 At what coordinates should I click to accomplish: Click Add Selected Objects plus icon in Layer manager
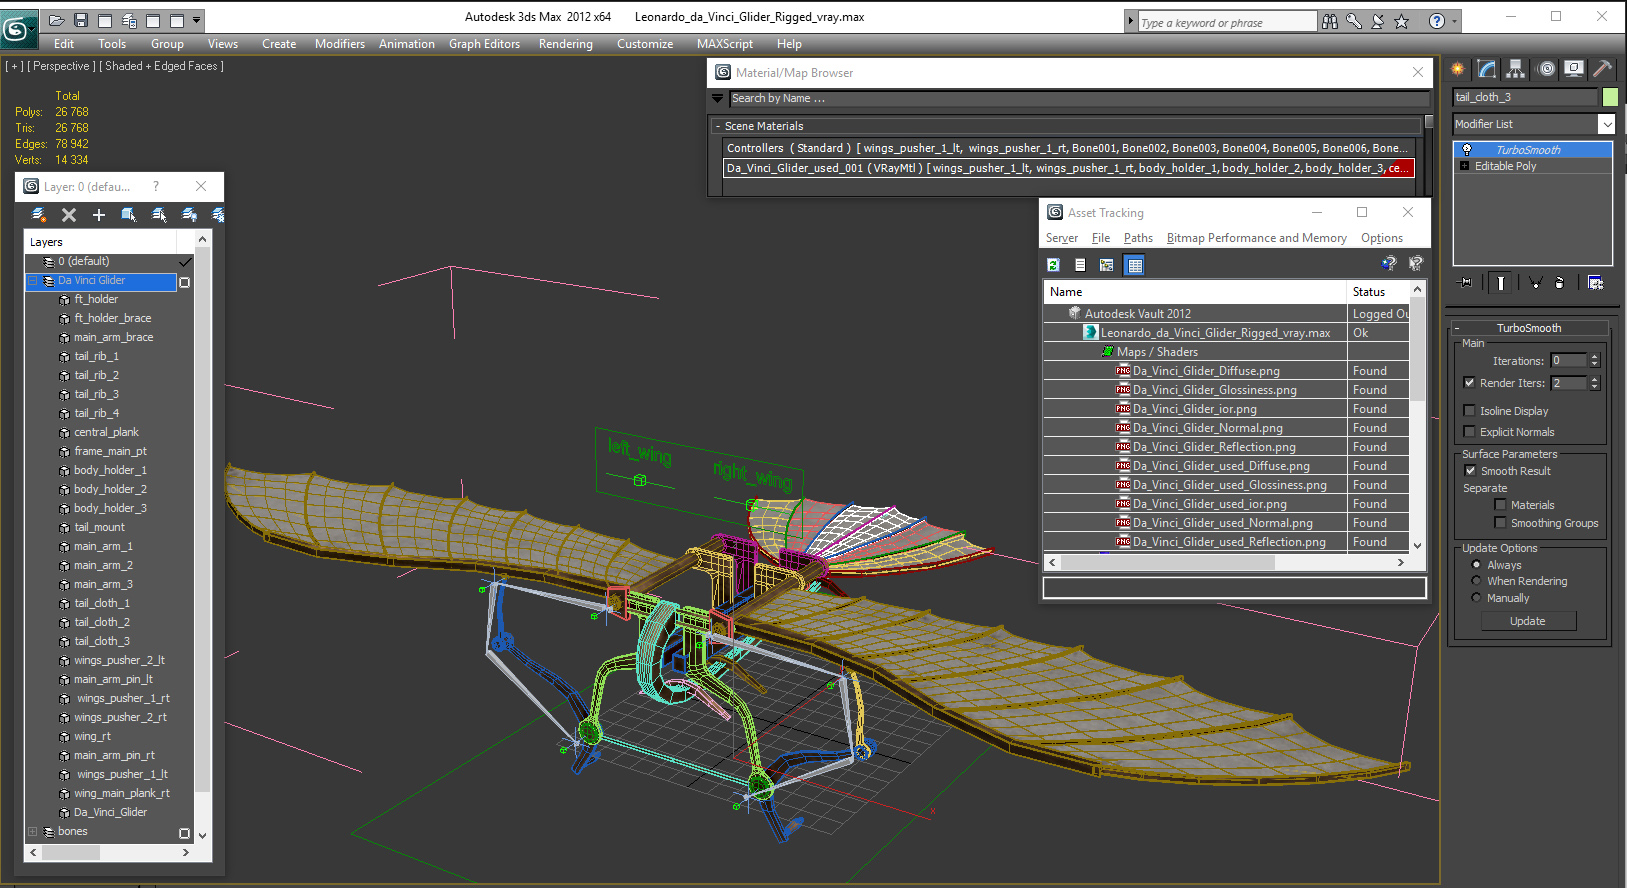pyautogui.click(x=99, y=214)
